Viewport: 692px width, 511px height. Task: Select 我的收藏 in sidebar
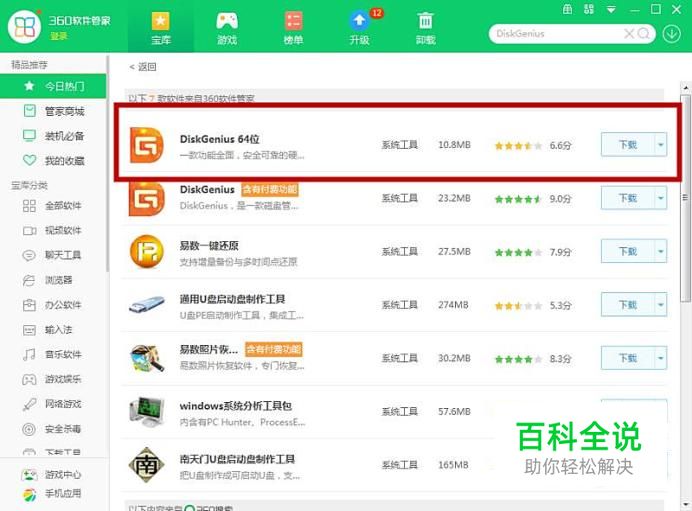coord(53,161)
